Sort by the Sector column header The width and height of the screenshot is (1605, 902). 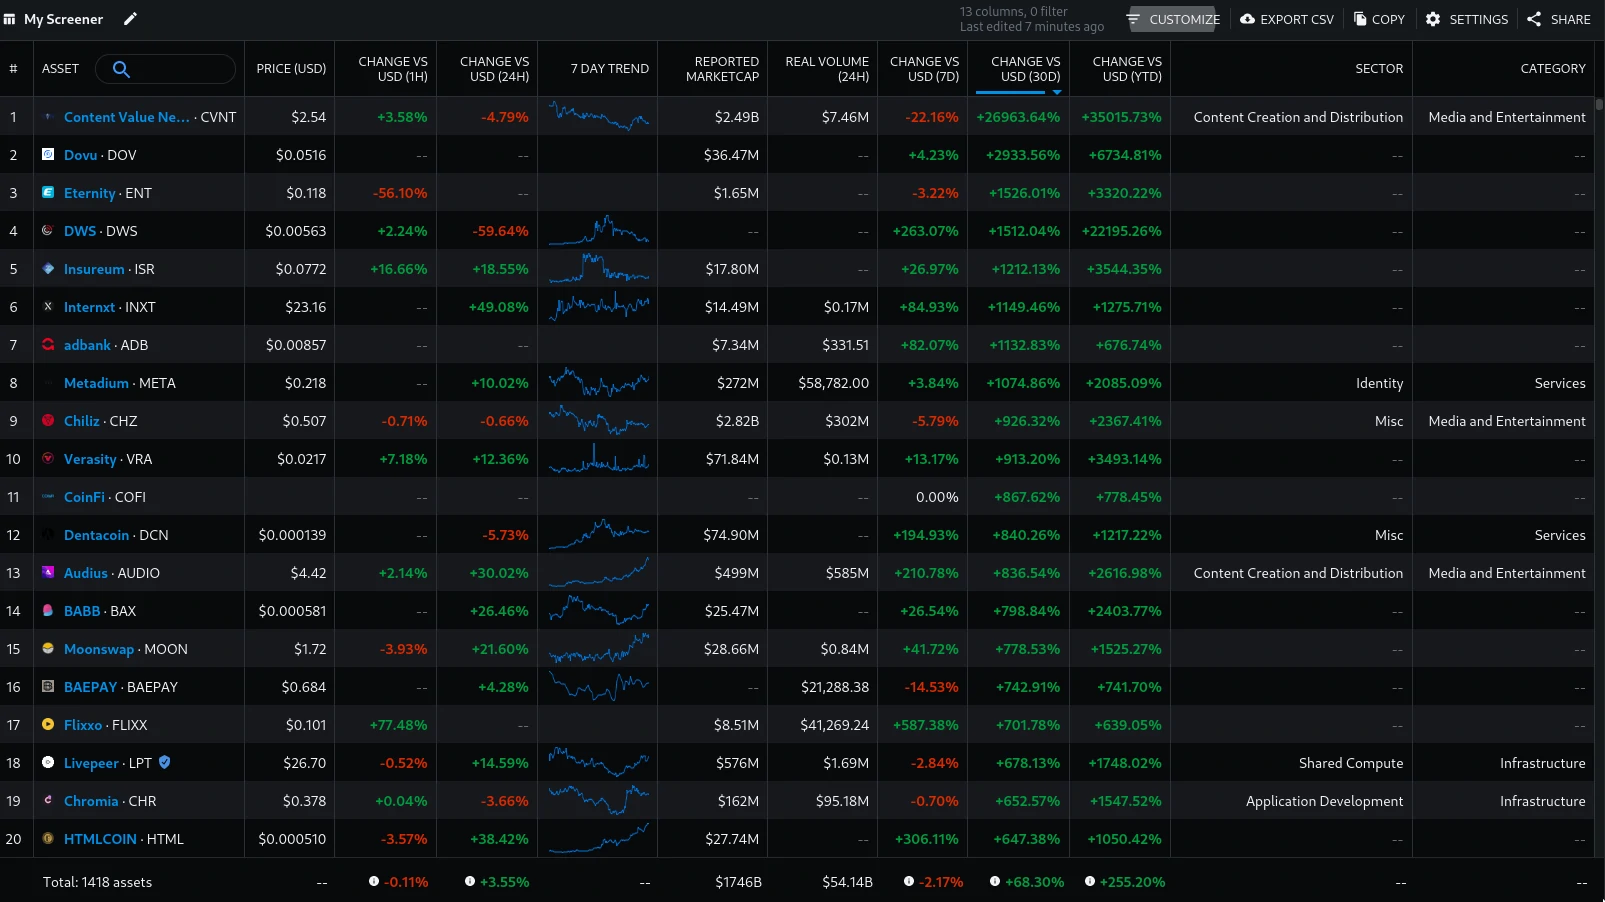pyautogui.click(x=1379, y=69)
